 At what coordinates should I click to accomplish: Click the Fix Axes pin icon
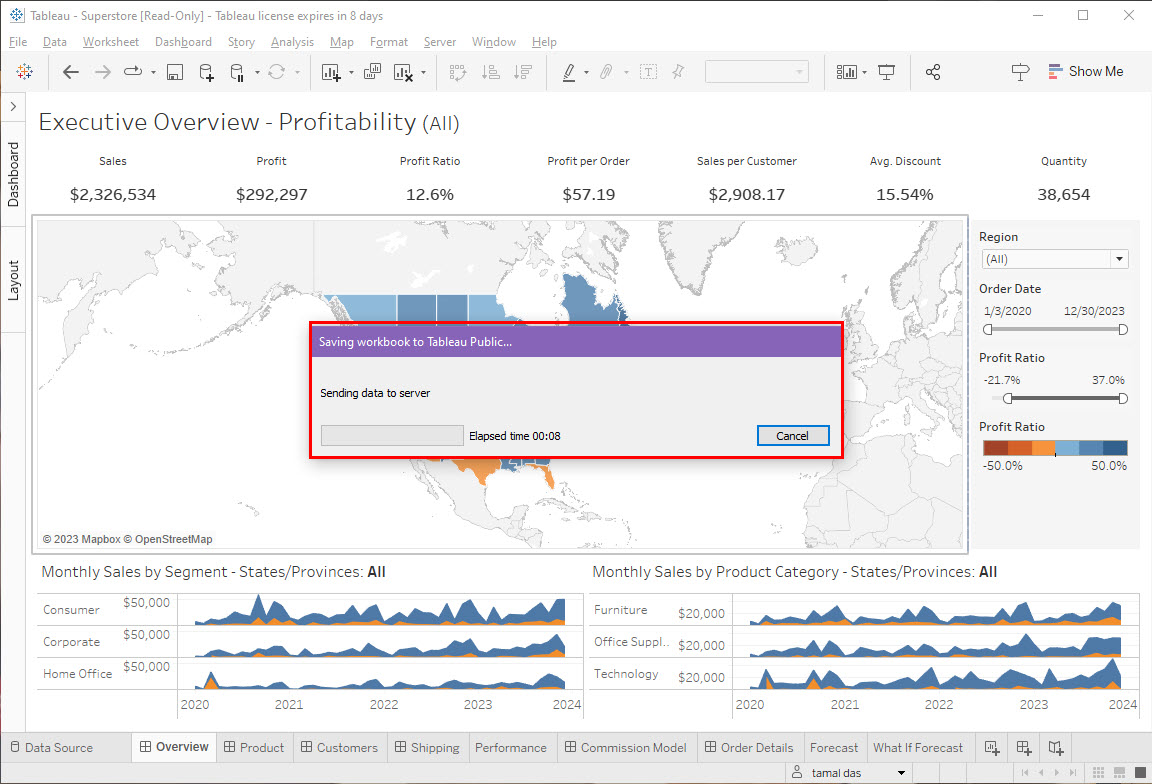[x=678, y=71]
